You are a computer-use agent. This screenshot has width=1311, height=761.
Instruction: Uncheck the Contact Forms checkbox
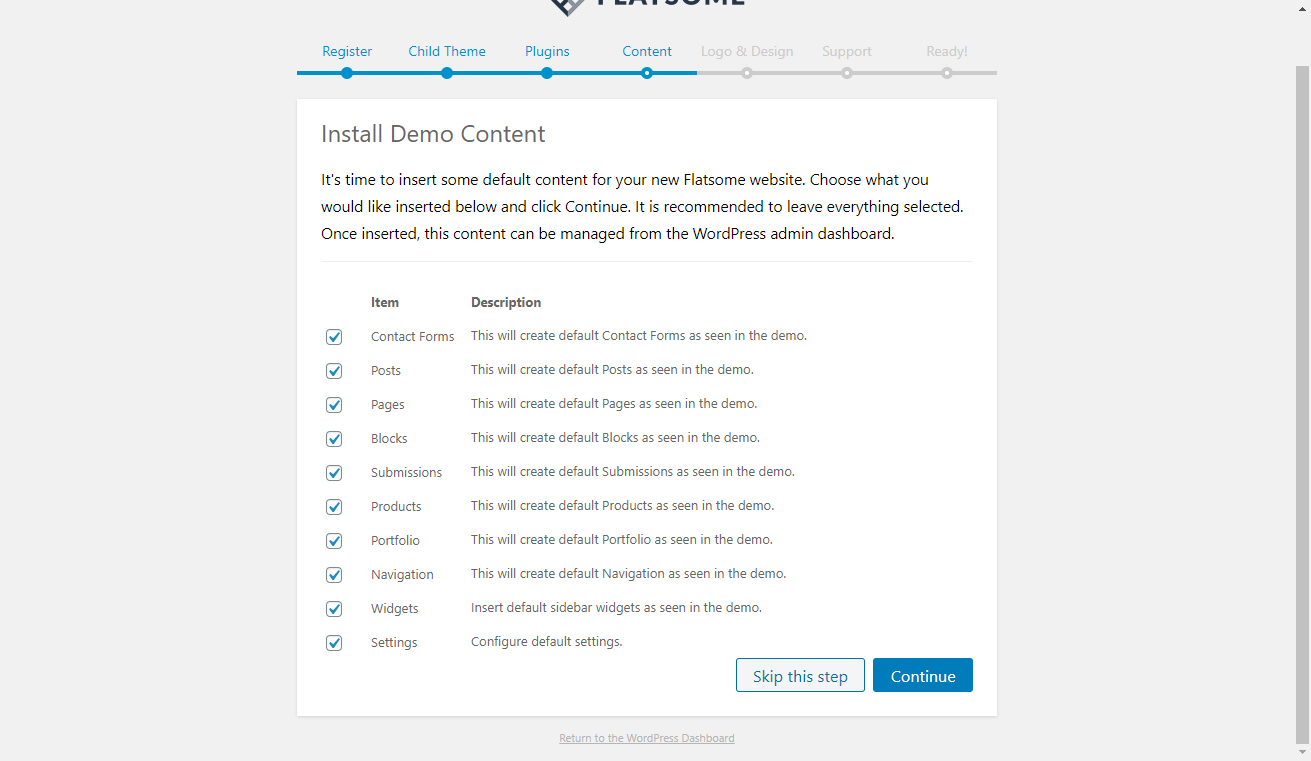click(x=334, y=337)
